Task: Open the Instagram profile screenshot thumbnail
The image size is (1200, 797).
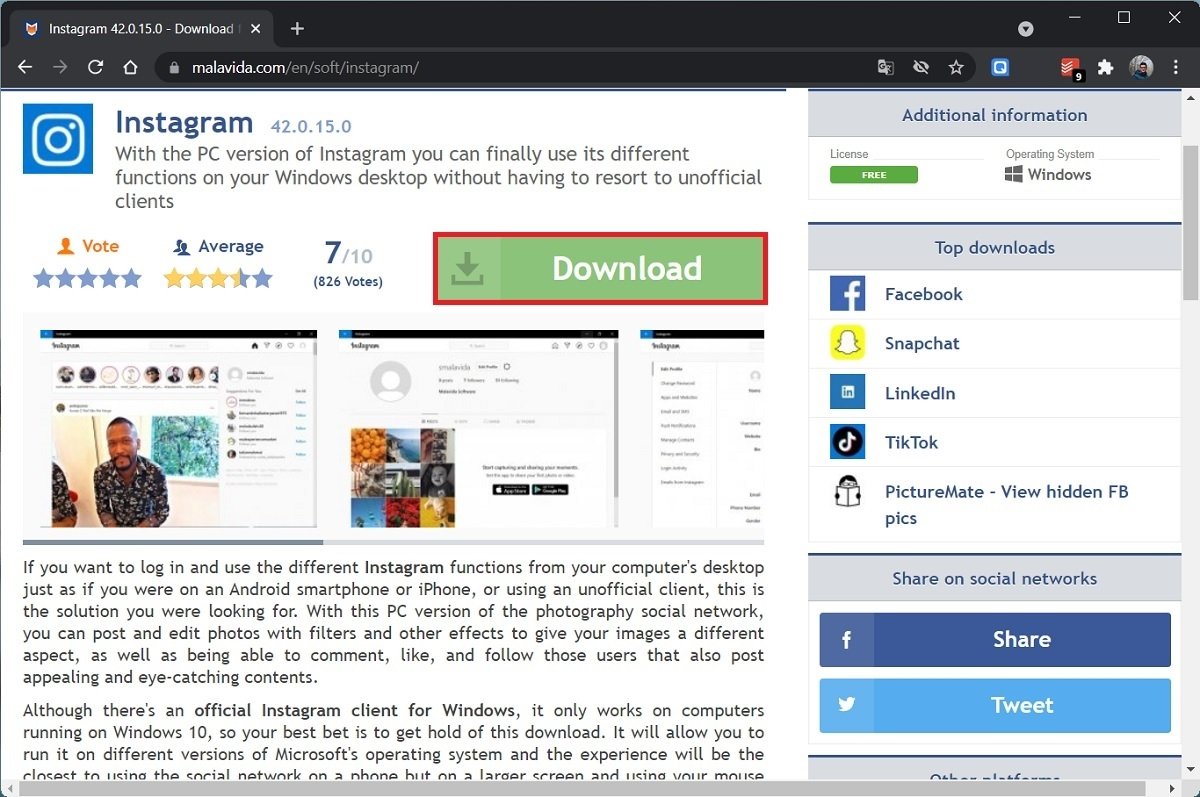Action: coord(478,427)
